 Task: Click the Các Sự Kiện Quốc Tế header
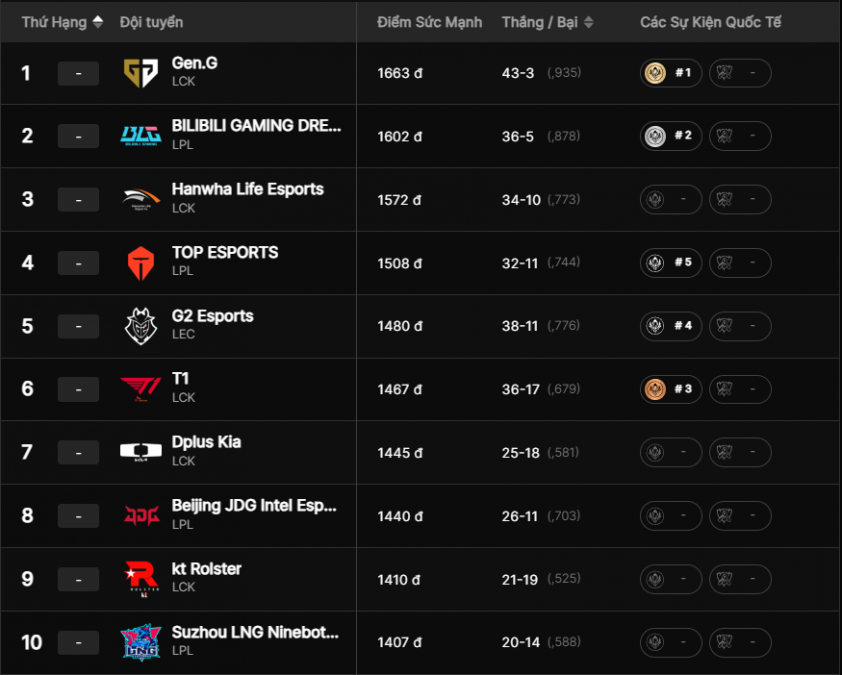[x=710, y=22]
